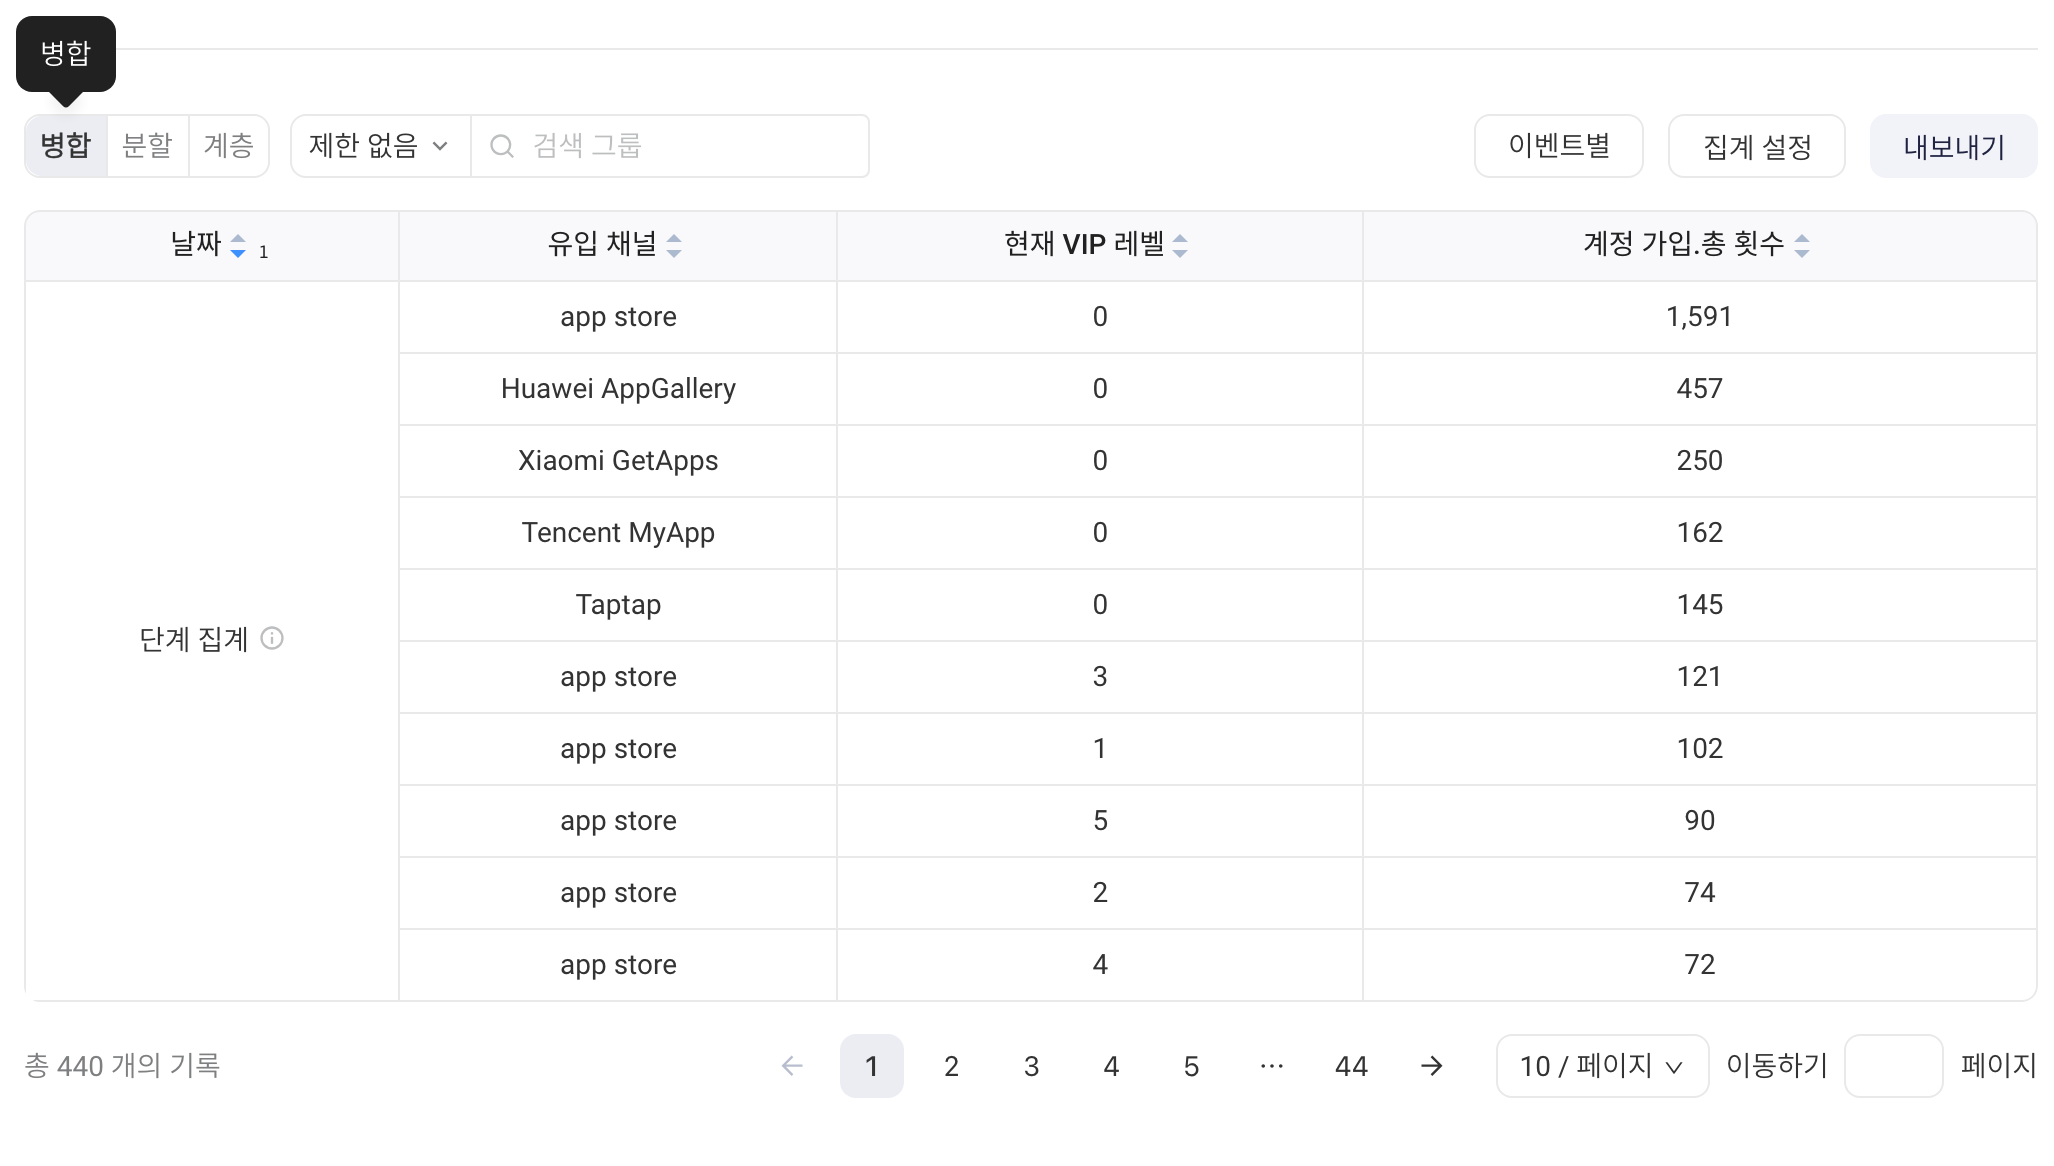Go to page 3

1032,1066
